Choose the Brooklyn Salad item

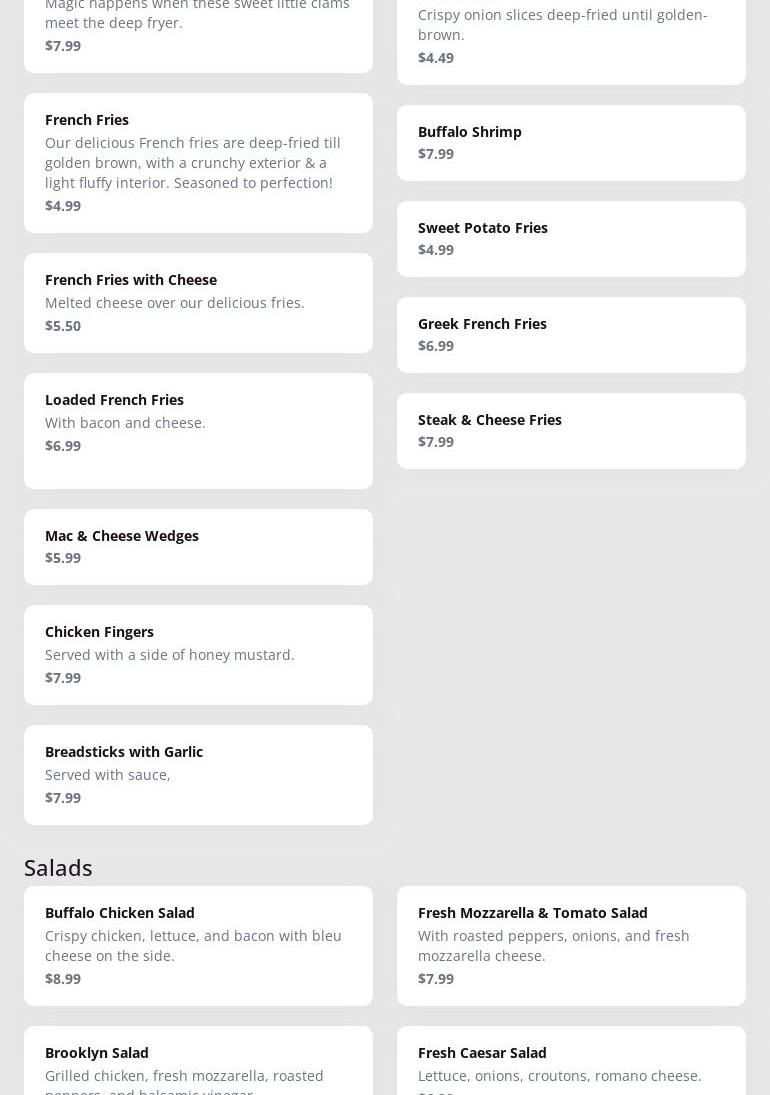pyautogui.click(x=198, y=1061)
